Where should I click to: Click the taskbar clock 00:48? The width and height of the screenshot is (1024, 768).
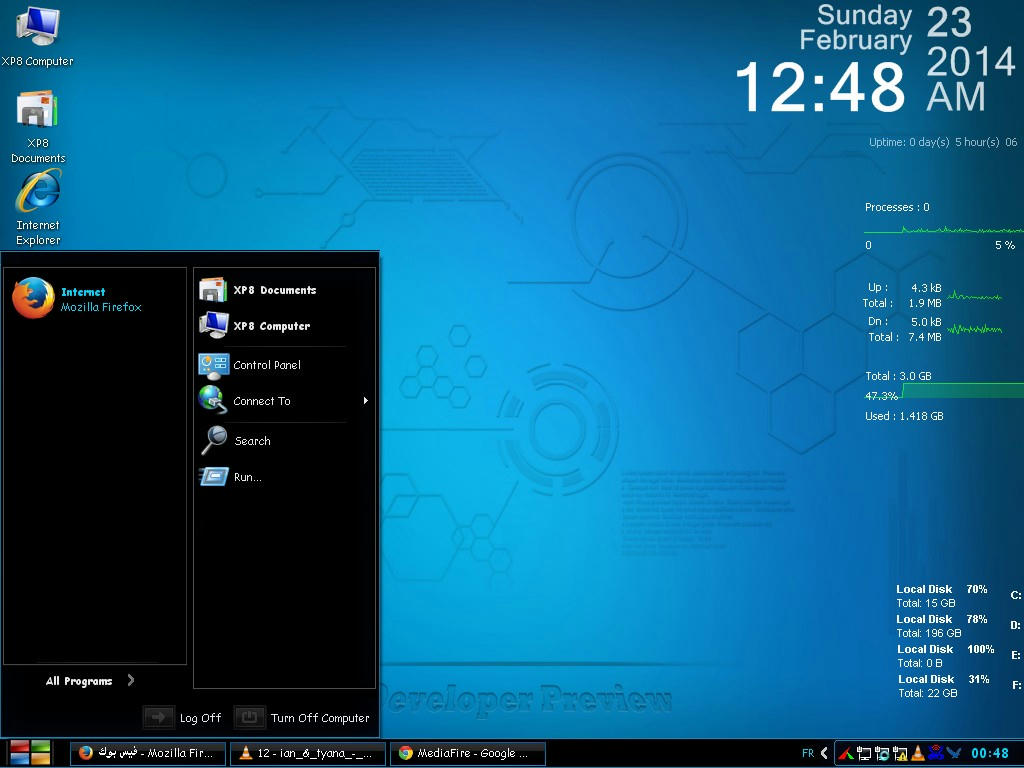pyautogui.click(x=990, y=753)
